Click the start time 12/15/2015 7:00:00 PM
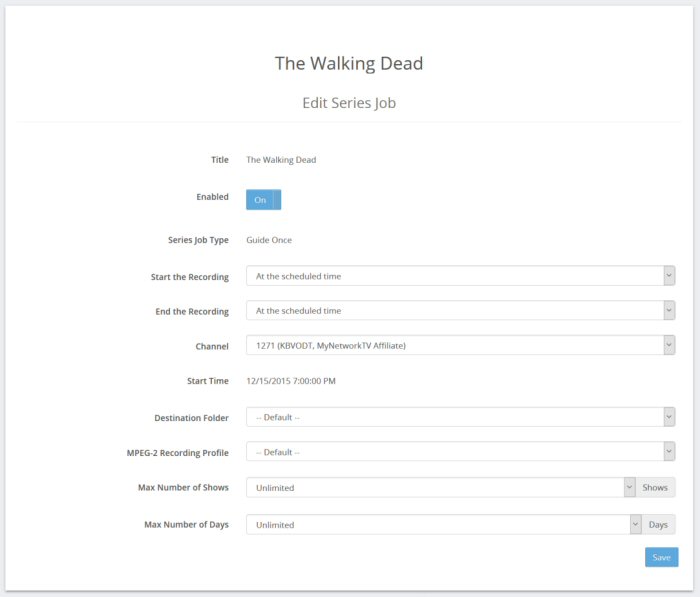 tap(291, 381)
